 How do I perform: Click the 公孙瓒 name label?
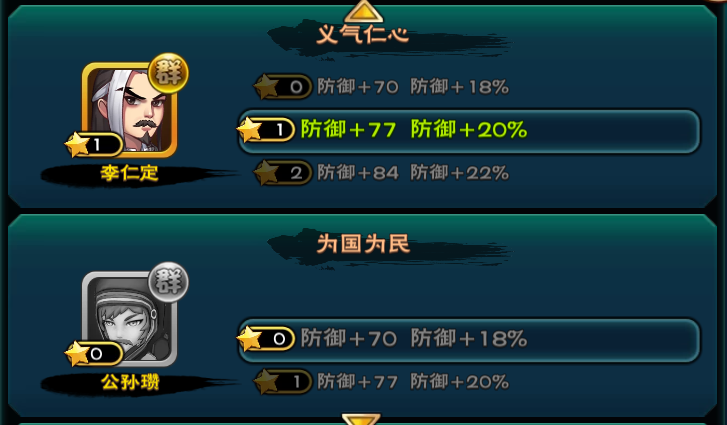(130, 382)
